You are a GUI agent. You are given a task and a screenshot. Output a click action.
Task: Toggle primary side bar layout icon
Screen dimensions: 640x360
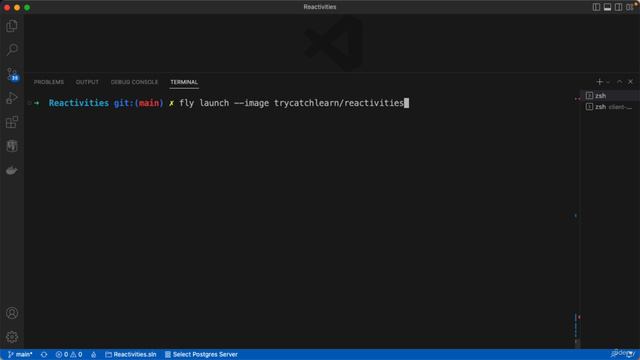[596, 7]
